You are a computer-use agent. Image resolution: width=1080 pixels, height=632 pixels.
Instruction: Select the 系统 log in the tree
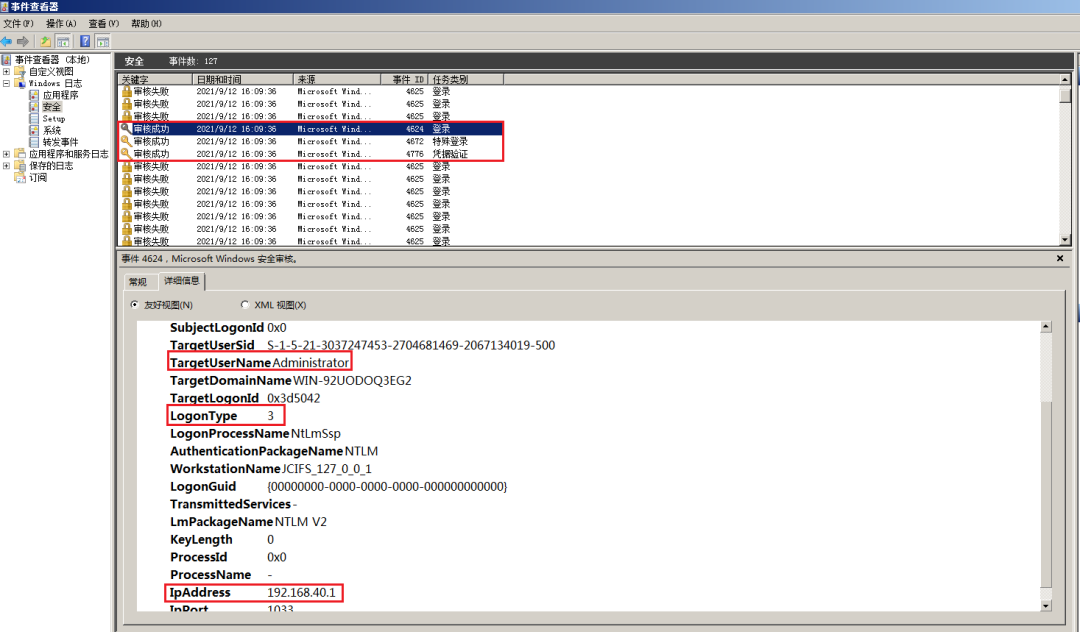52,130
